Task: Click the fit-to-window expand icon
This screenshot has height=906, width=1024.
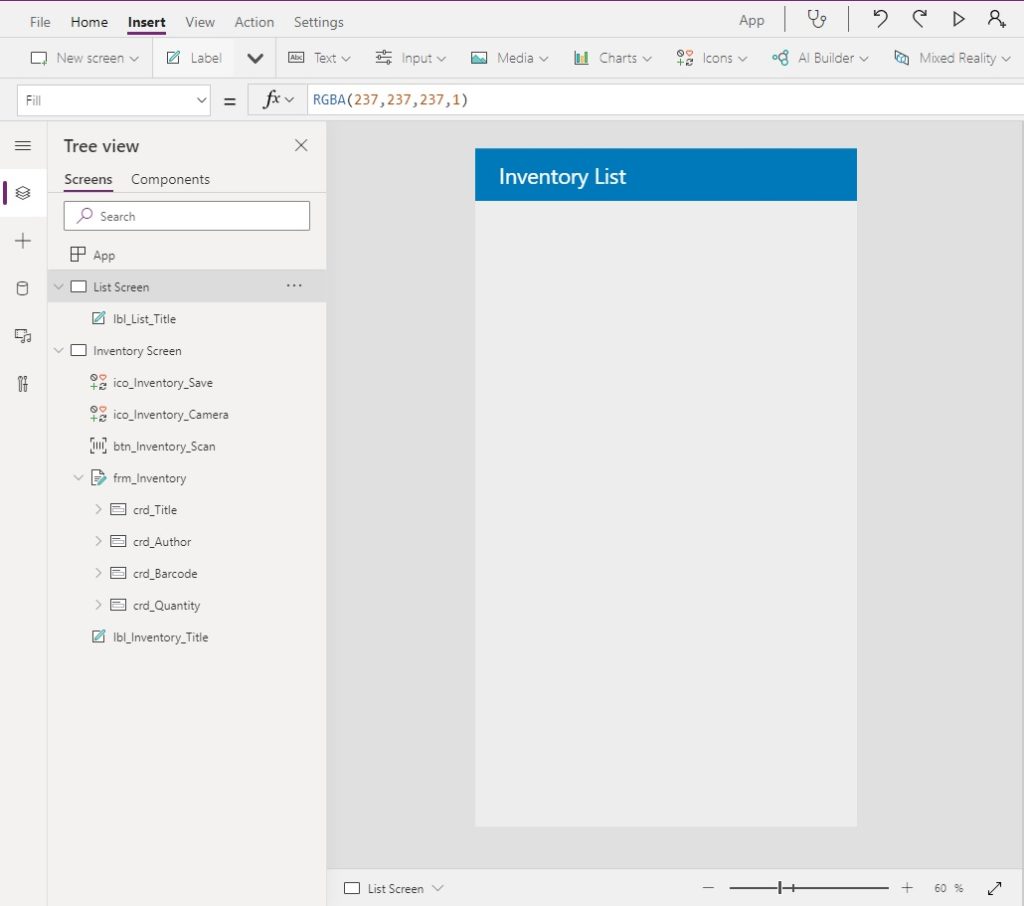Action: [995, 888]
